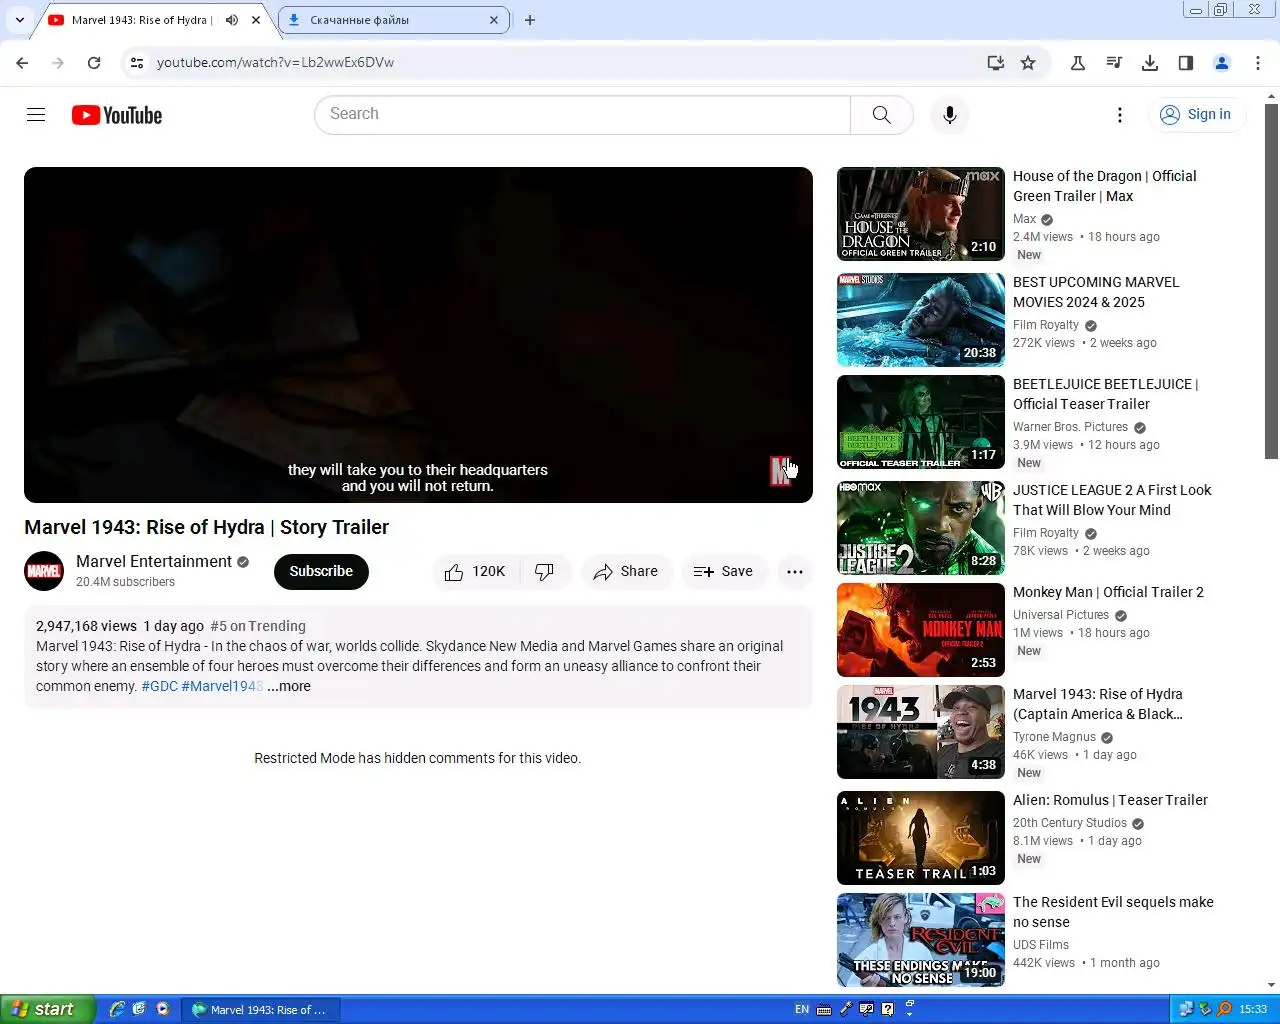Open the YouTube guide hamburger menu
This screenshot has width=1280, height=1024.
click(x=36, y=115)
